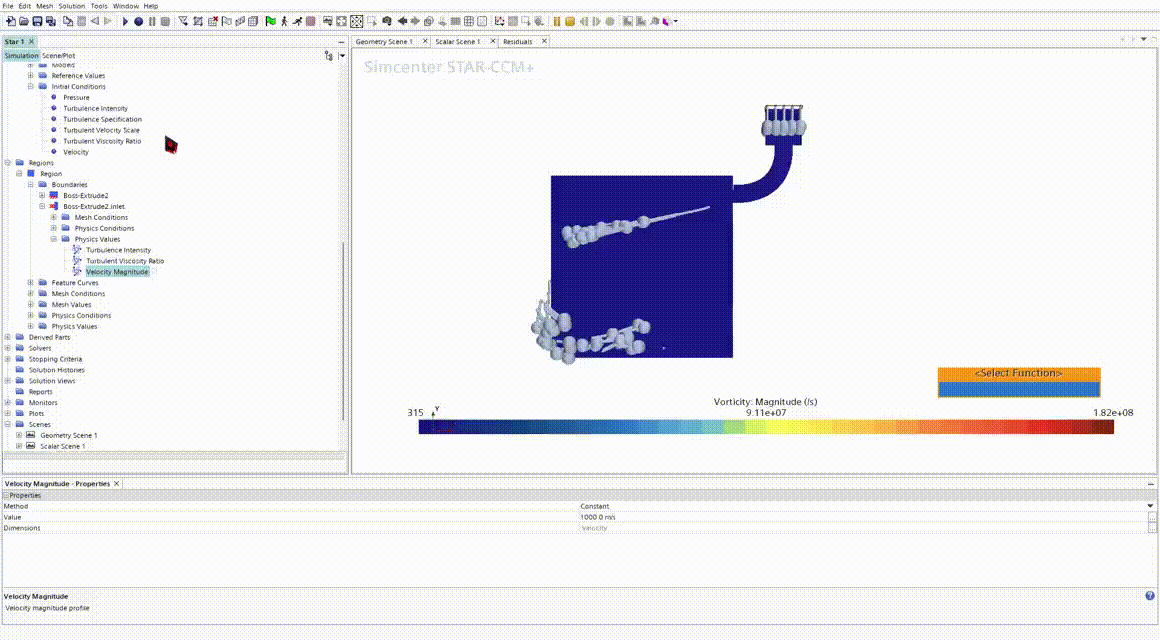The height and width of the screenshot is (640, 1160).
Task: Open the Tools menu
Action: (99, 6)
